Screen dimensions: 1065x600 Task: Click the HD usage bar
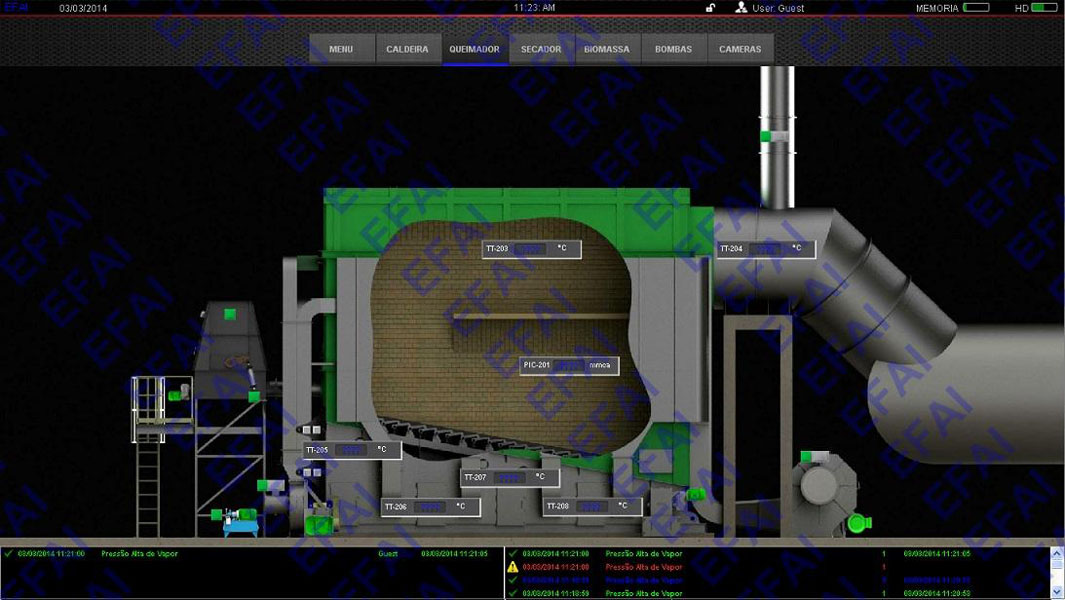tap(1044, 8)
